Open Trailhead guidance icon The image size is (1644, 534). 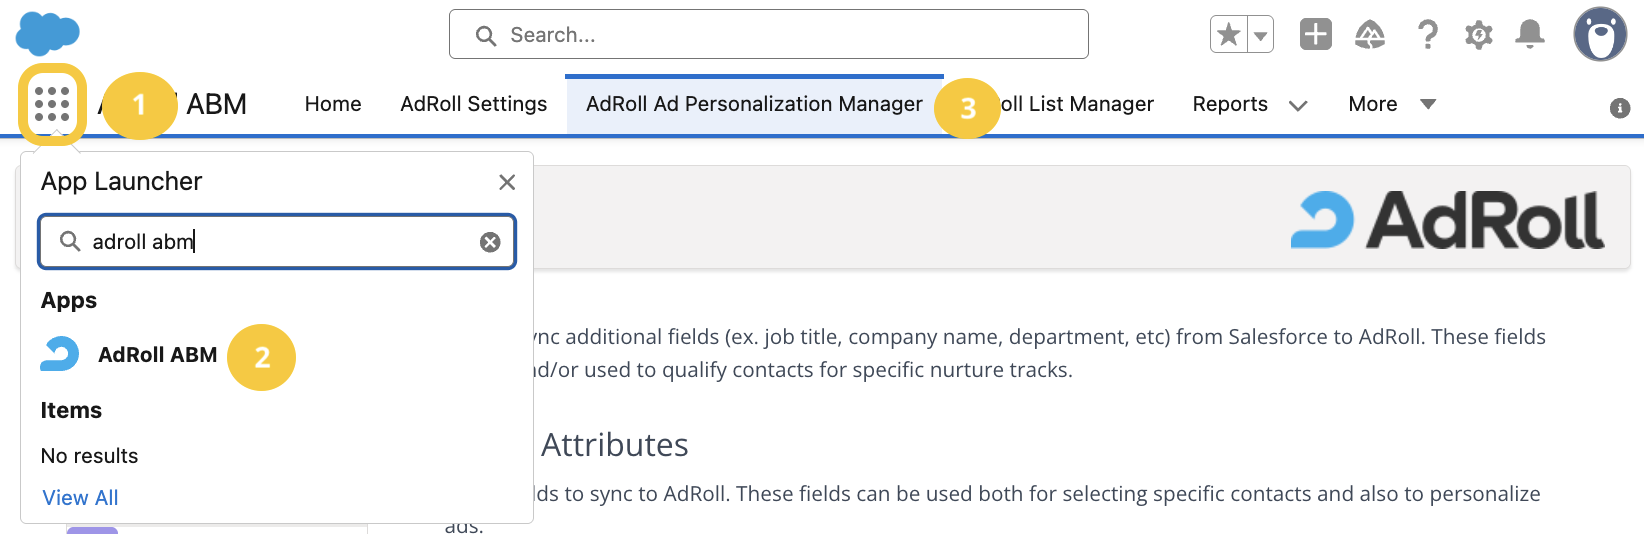tap(1370, 35)
